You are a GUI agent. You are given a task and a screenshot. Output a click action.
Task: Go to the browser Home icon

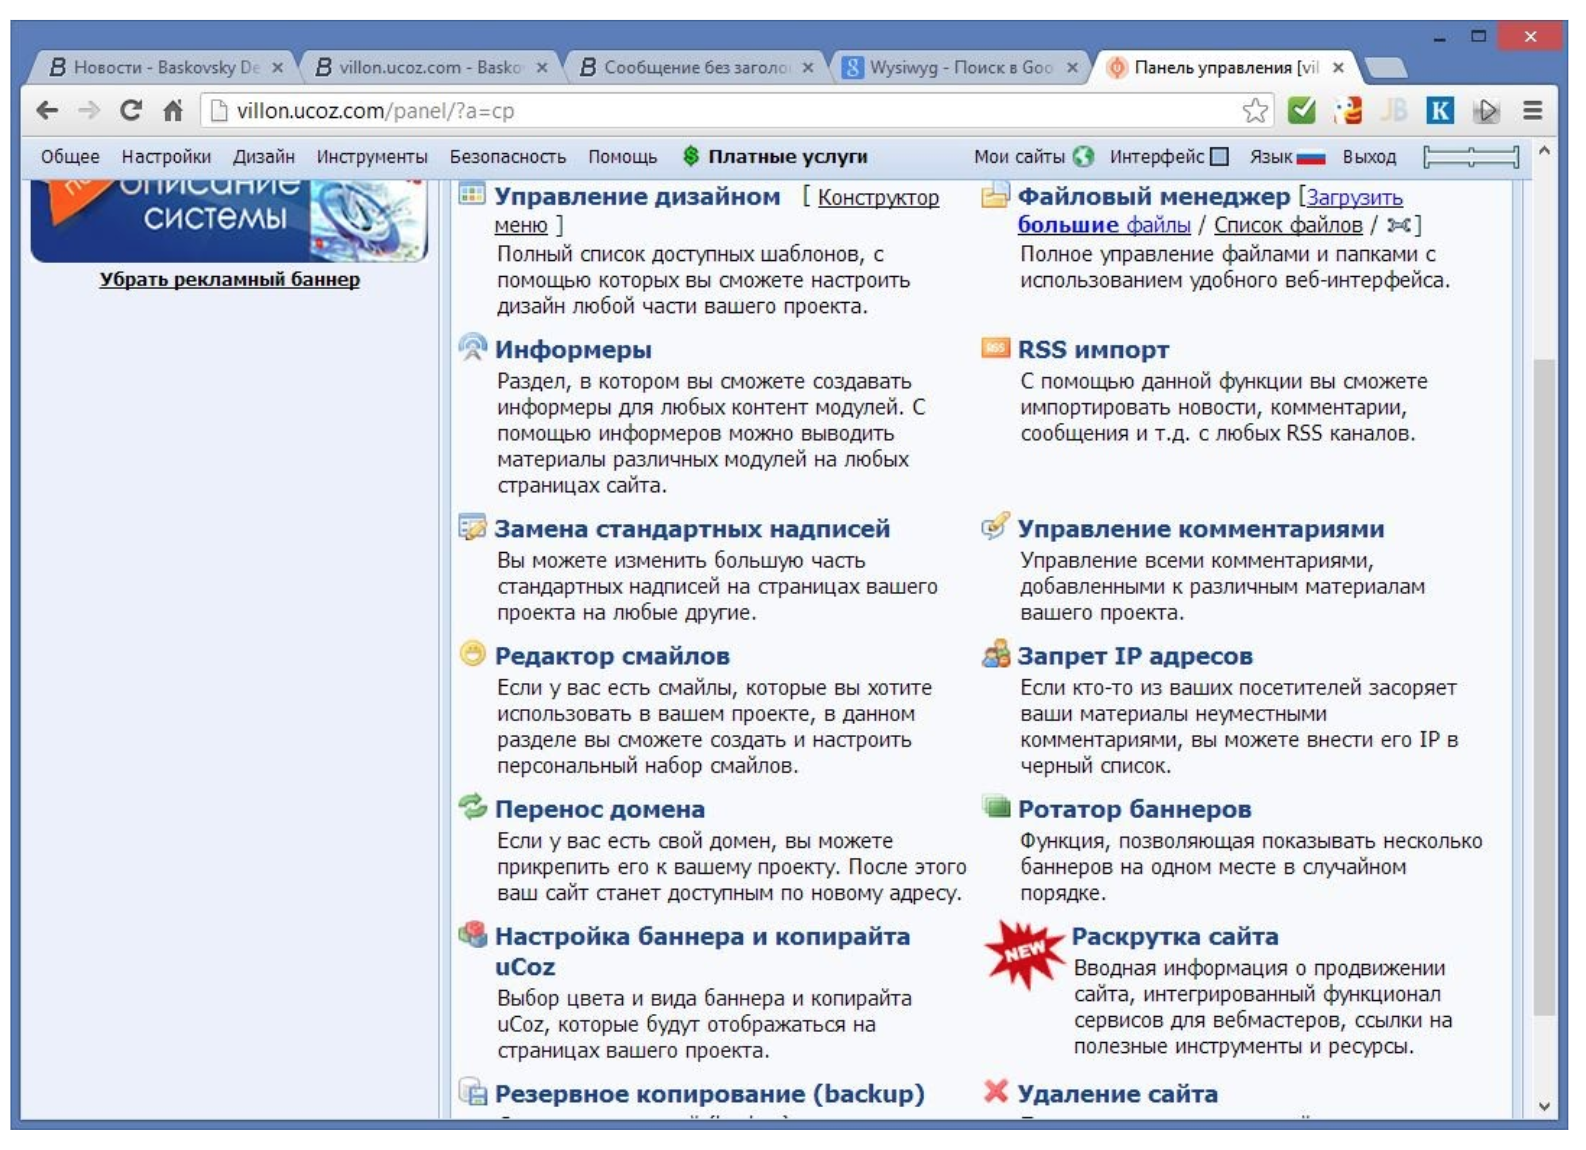coord(173,110)
